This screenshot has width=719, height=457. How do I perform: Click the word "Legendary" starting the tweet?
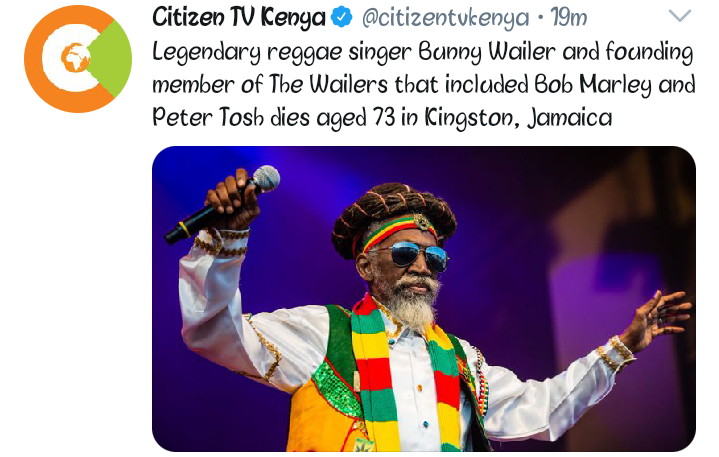tap(206, 52)
